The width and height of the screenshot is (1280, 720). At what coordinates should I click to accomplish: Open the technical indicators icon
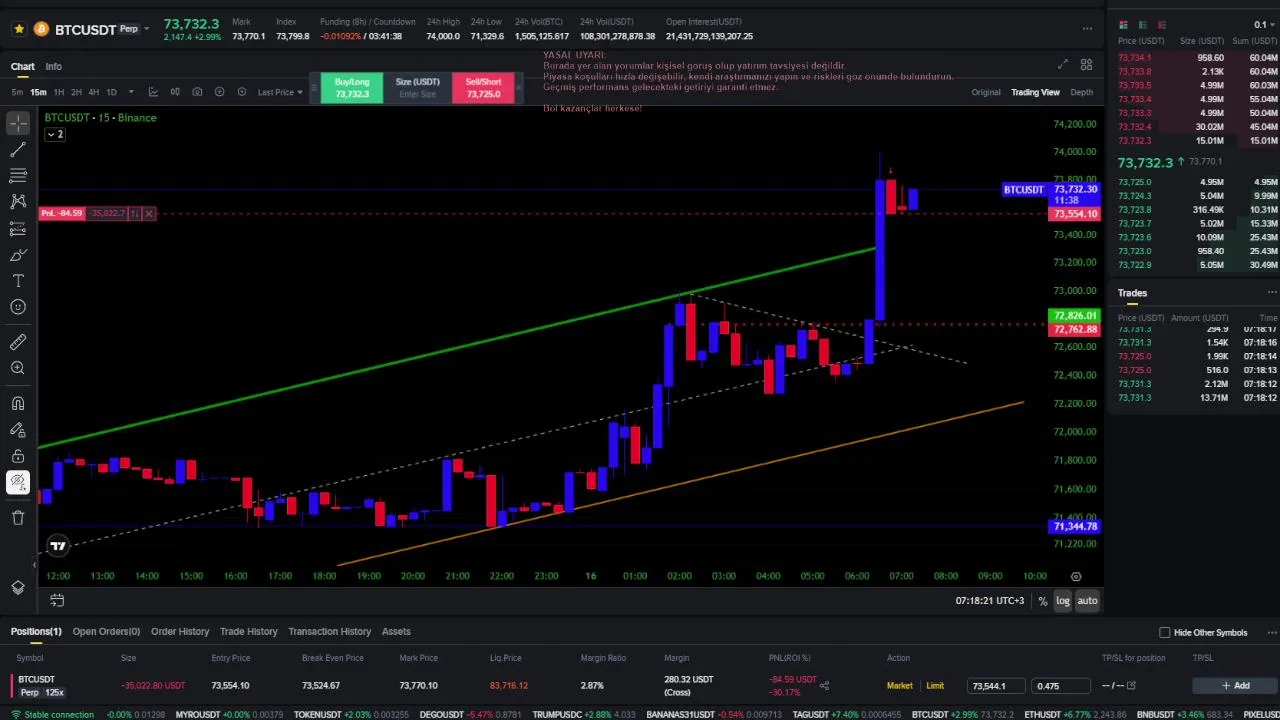[153, 92]
